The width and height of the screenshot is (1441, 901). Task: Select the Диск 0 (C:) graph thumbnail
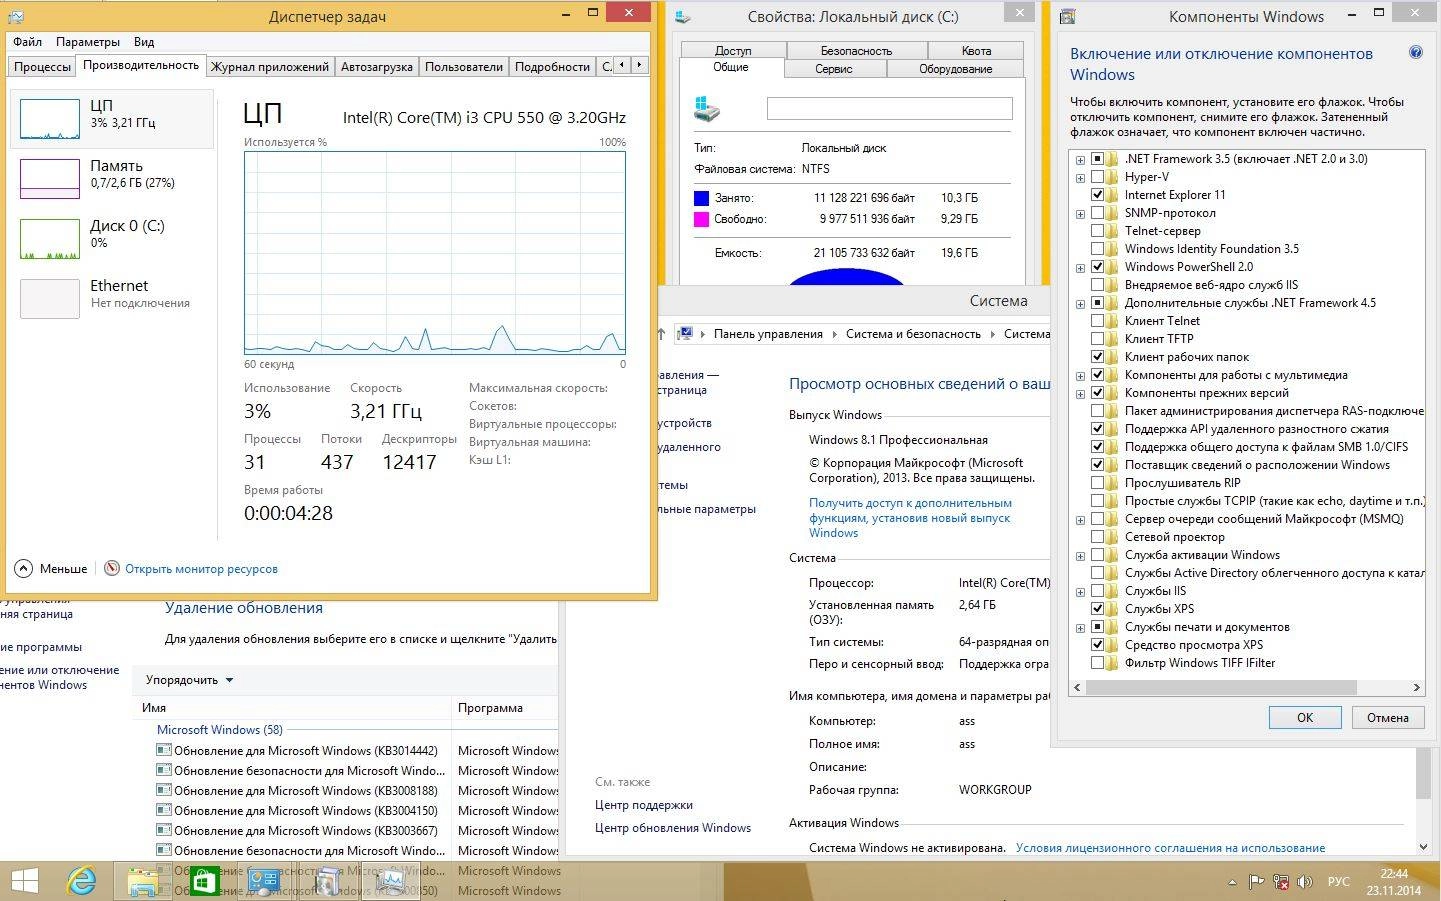50,239
